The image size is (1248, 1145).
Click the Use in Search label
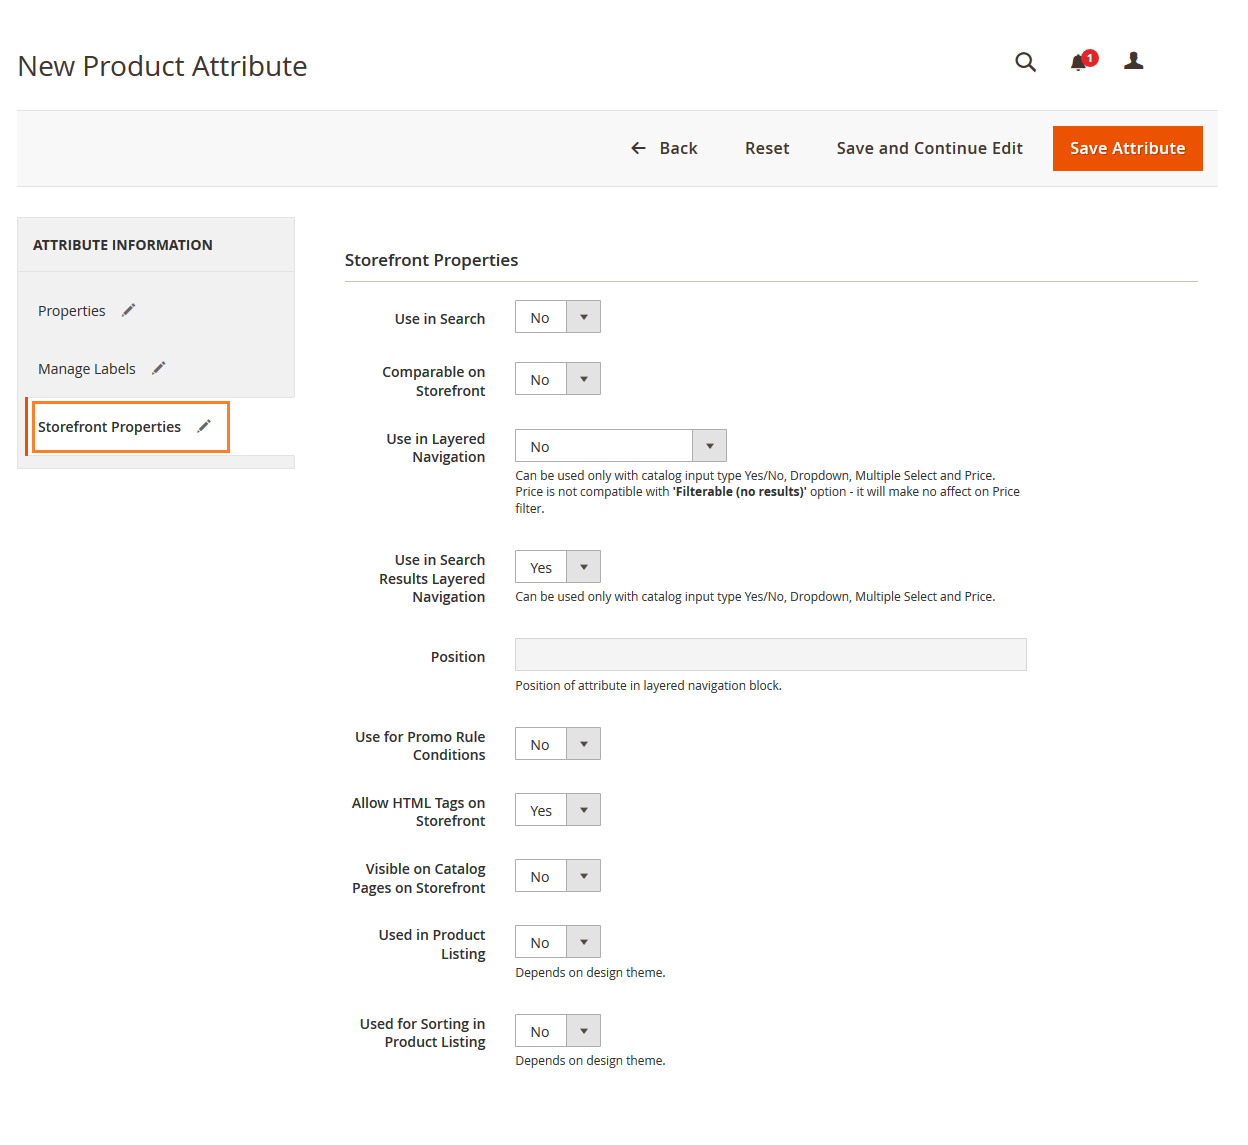click(440, 319)
